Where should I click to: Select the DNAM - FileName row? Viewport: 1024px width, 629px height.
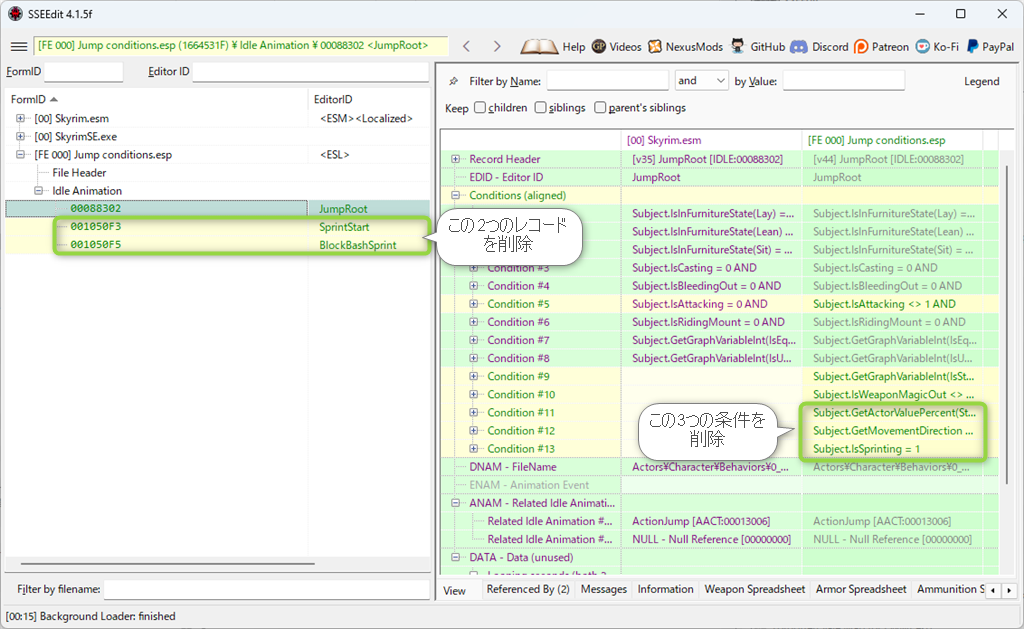[720, 467]
